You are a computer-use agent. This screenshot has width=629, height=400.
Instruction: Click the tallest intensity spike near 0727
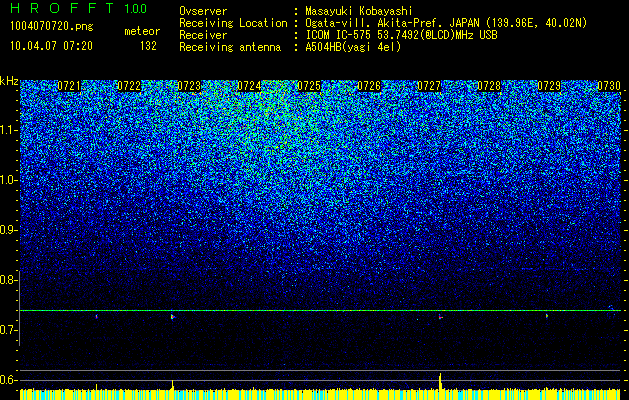(440, 381)
